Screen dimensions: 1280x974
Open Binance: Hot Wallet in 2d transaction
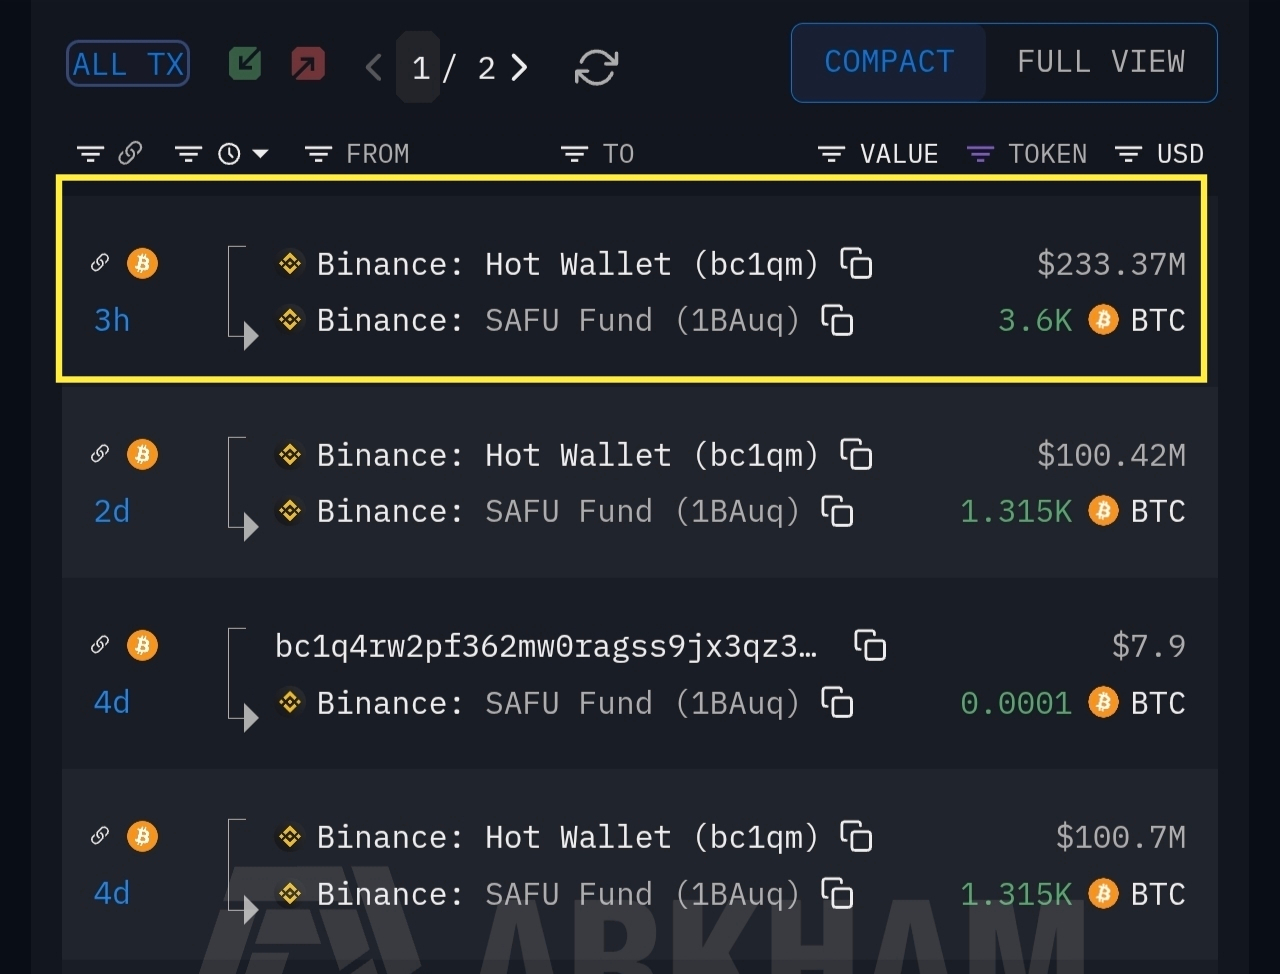[566, 455]
